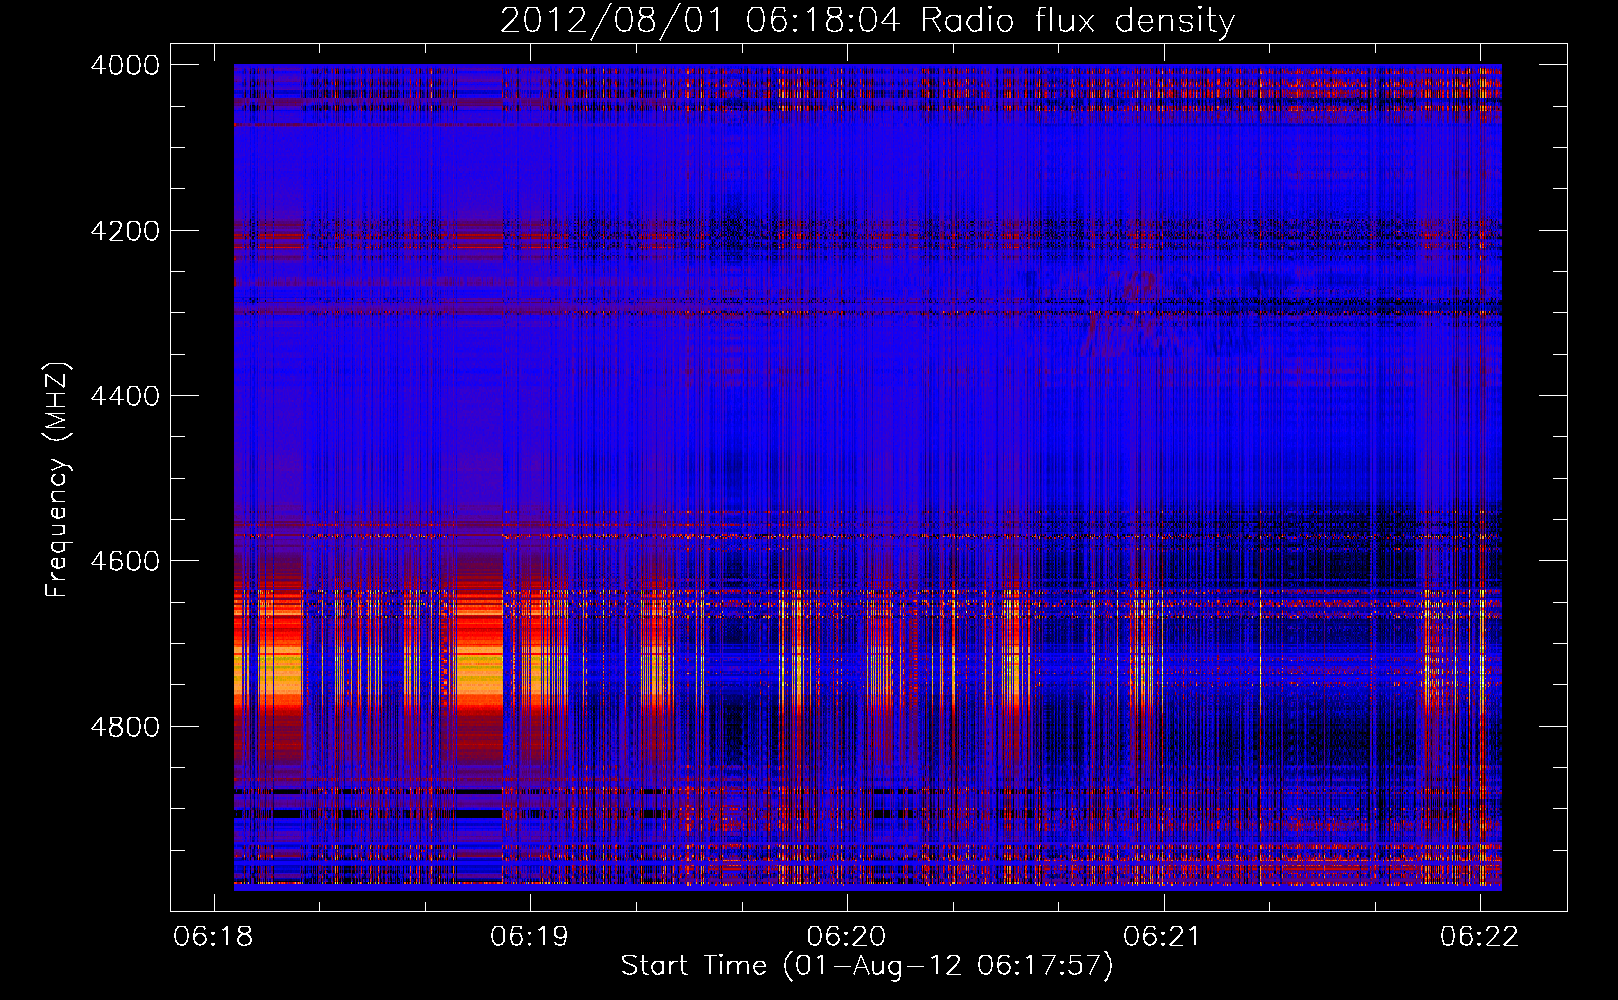Click the 4000 frequency tick label
Image resolution: width=1618 pixels, height=1000 pixels.
125,65
